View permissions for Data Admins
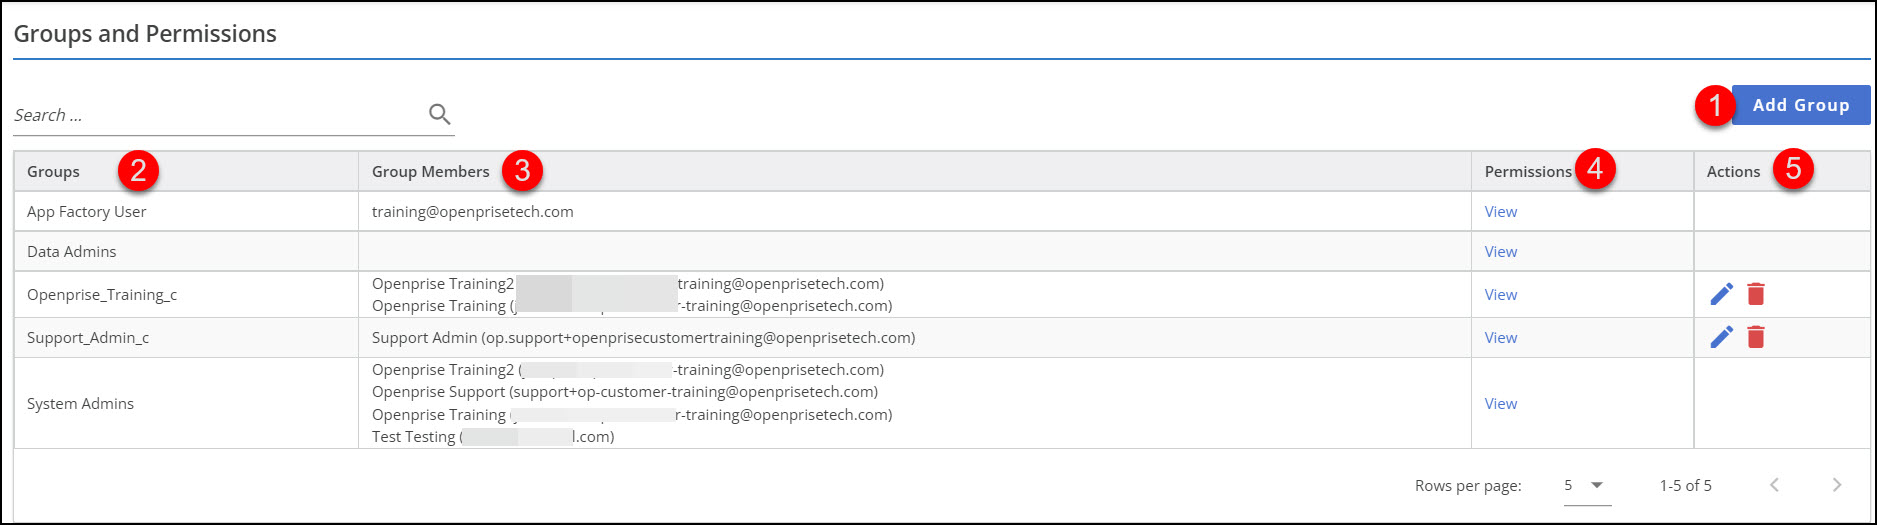This screenshot has width=1877, height=525. click(x=1500, y=252)
